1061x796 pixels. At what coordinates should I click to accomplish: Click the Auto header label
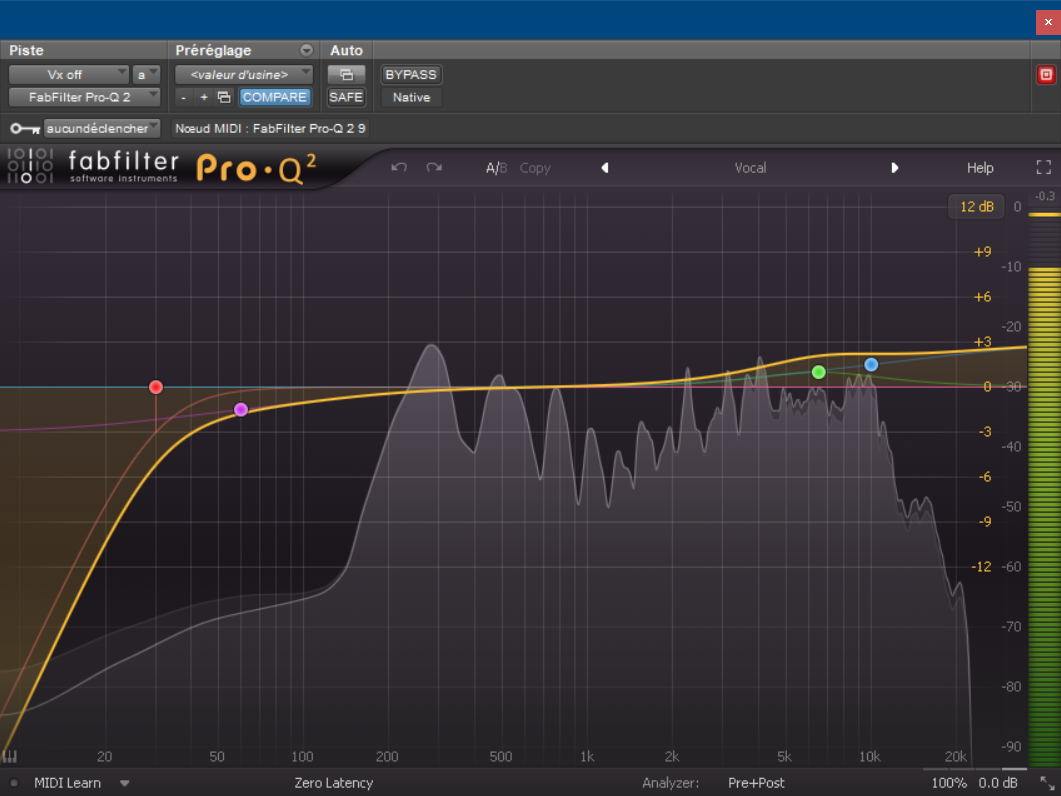click(x=346, y=50)
